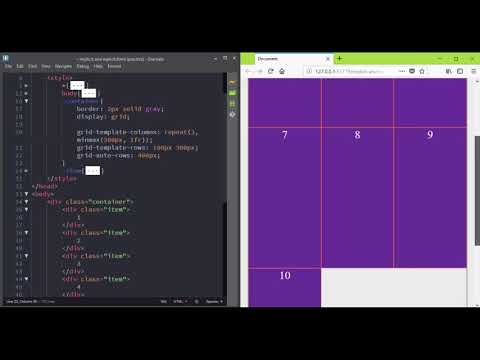This screenshot has width=480, height=360.
Task: Open the HTML language dropdown in status bar
Action: pyautogui.click(x=180, y=301)
